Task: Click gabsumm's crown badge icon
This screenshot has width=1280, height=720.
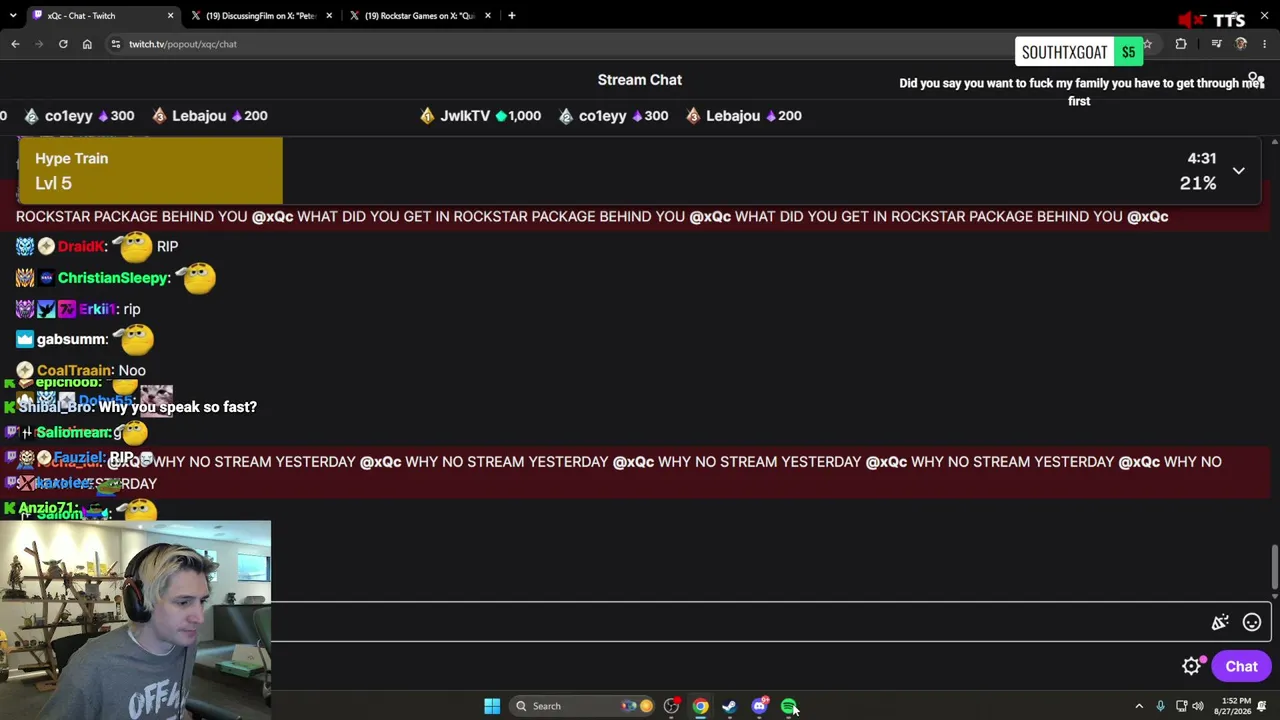Action: pyautogui.click(x=25, y=340)
